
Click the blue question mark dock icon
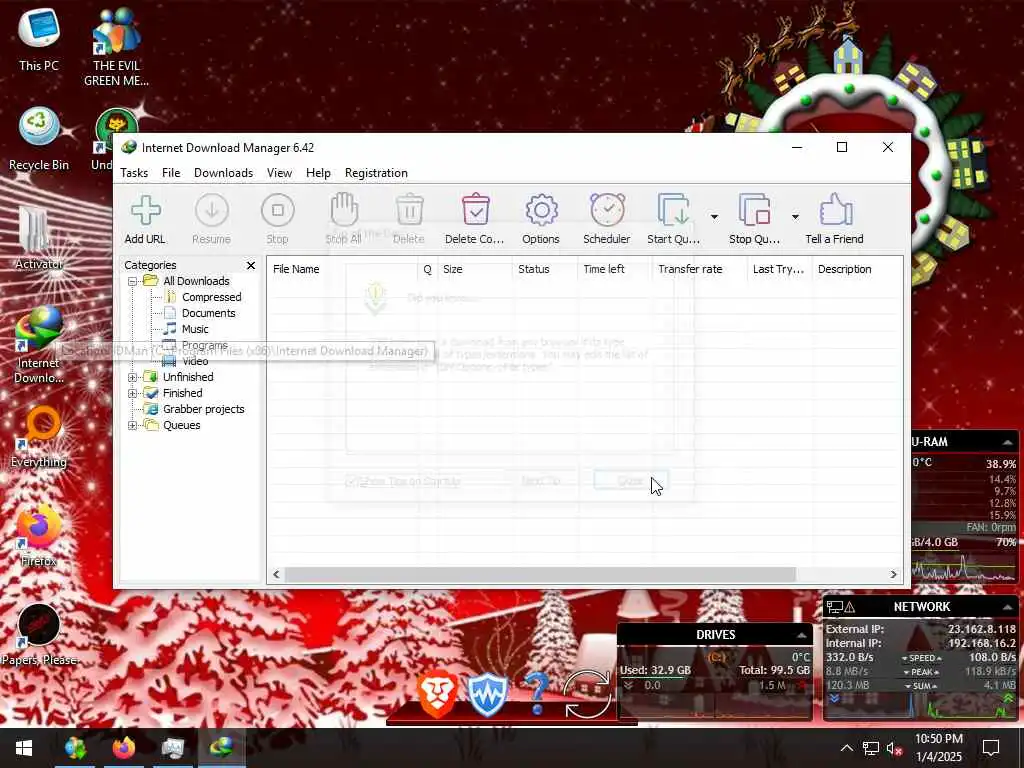[537, 694]
